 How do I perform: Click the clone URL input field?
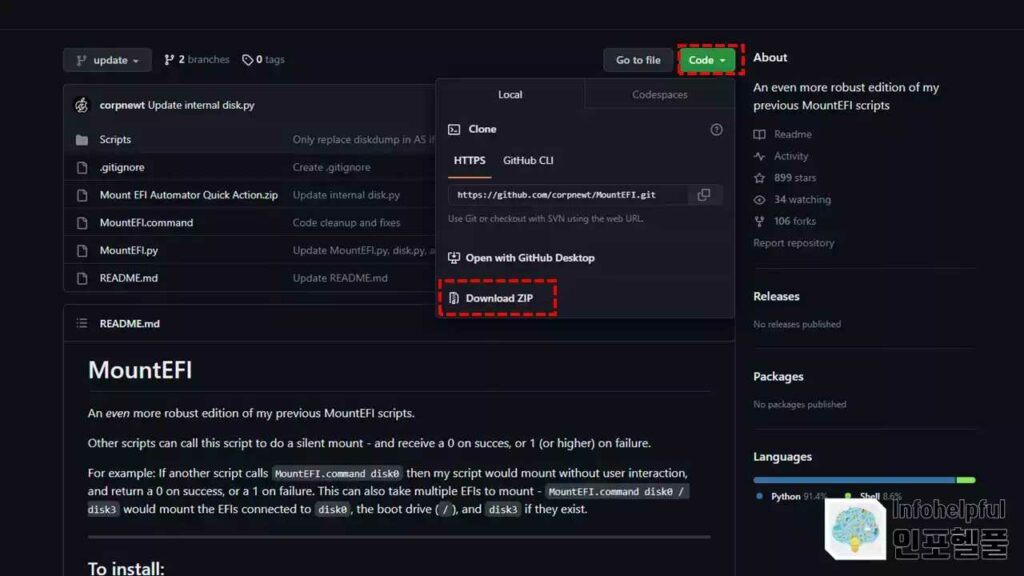pyautogui.click(x=568, y=195)
